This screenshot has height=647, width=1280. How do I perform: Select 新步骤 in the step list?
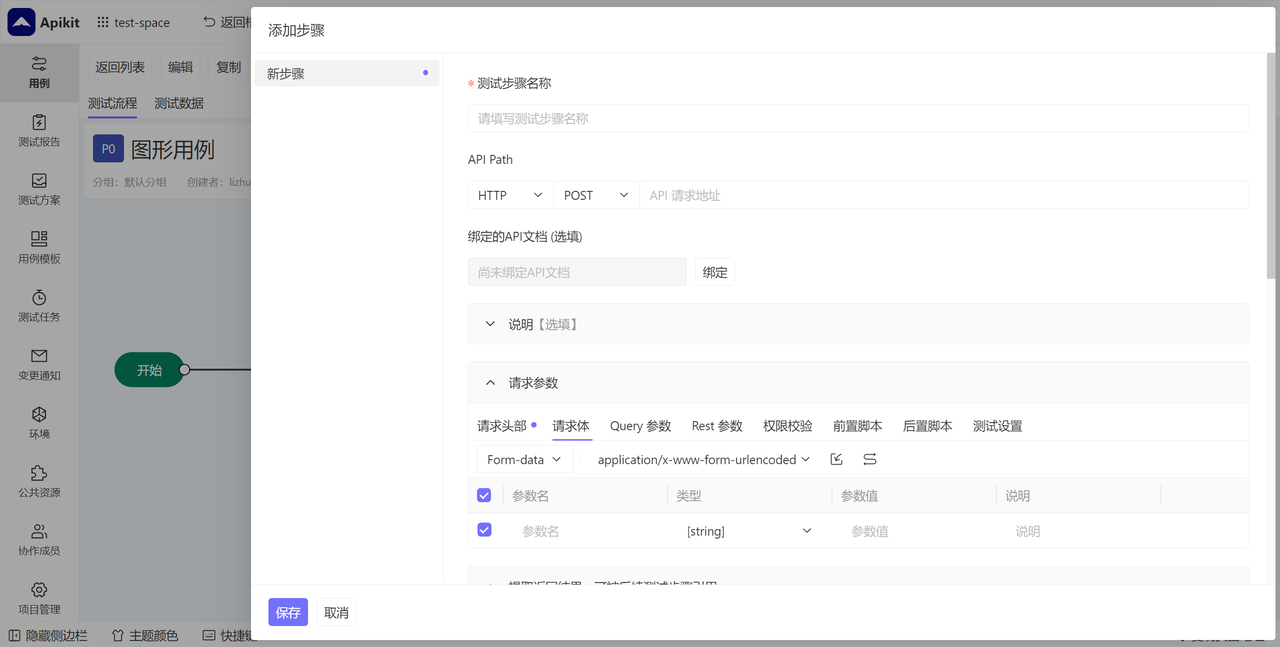pos(346,73)
